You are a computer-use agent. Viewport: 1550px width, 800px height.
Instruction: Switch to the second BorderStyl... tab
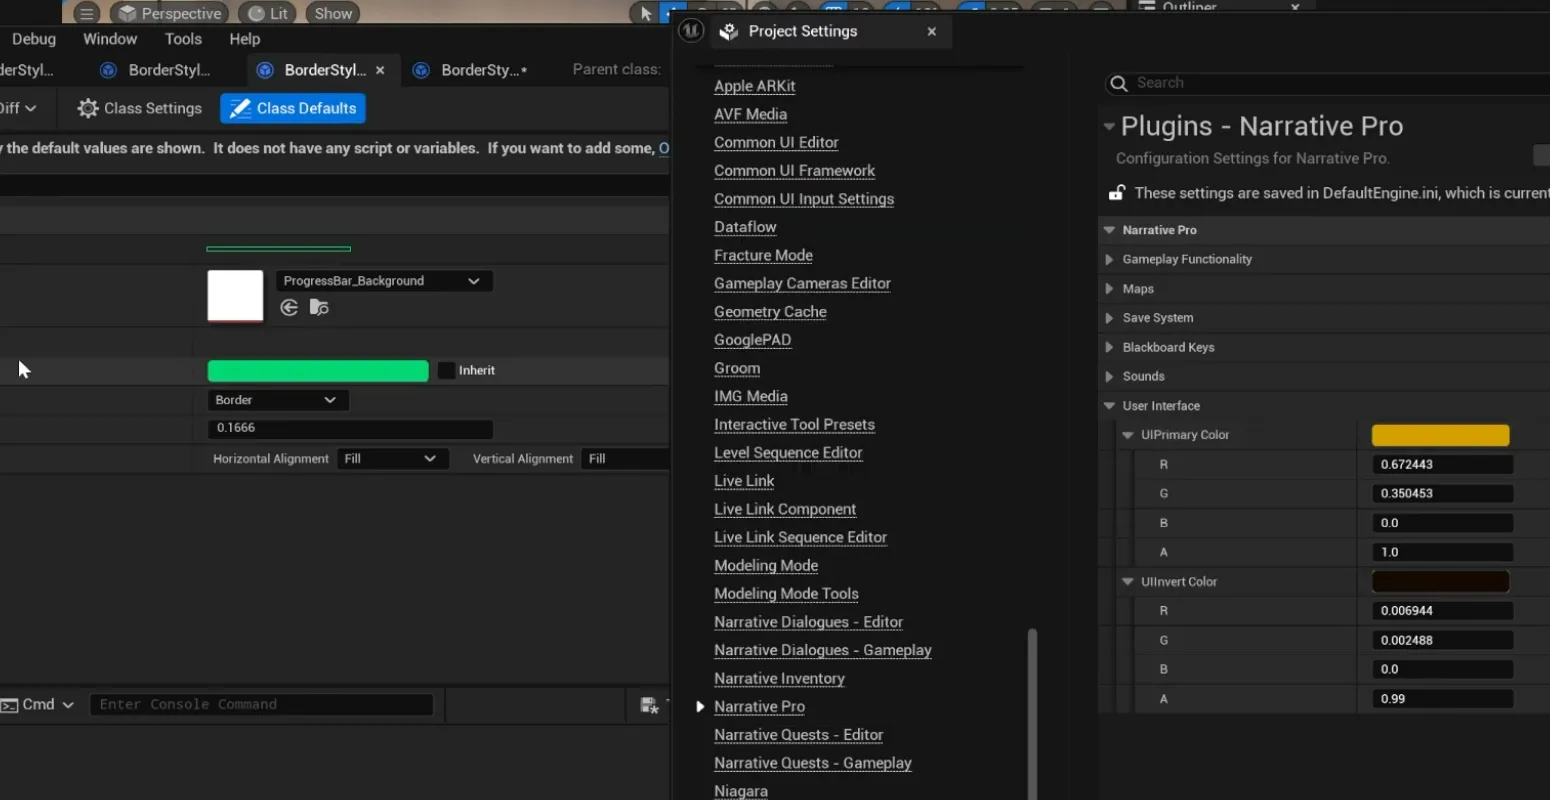(x=156, y=70)
